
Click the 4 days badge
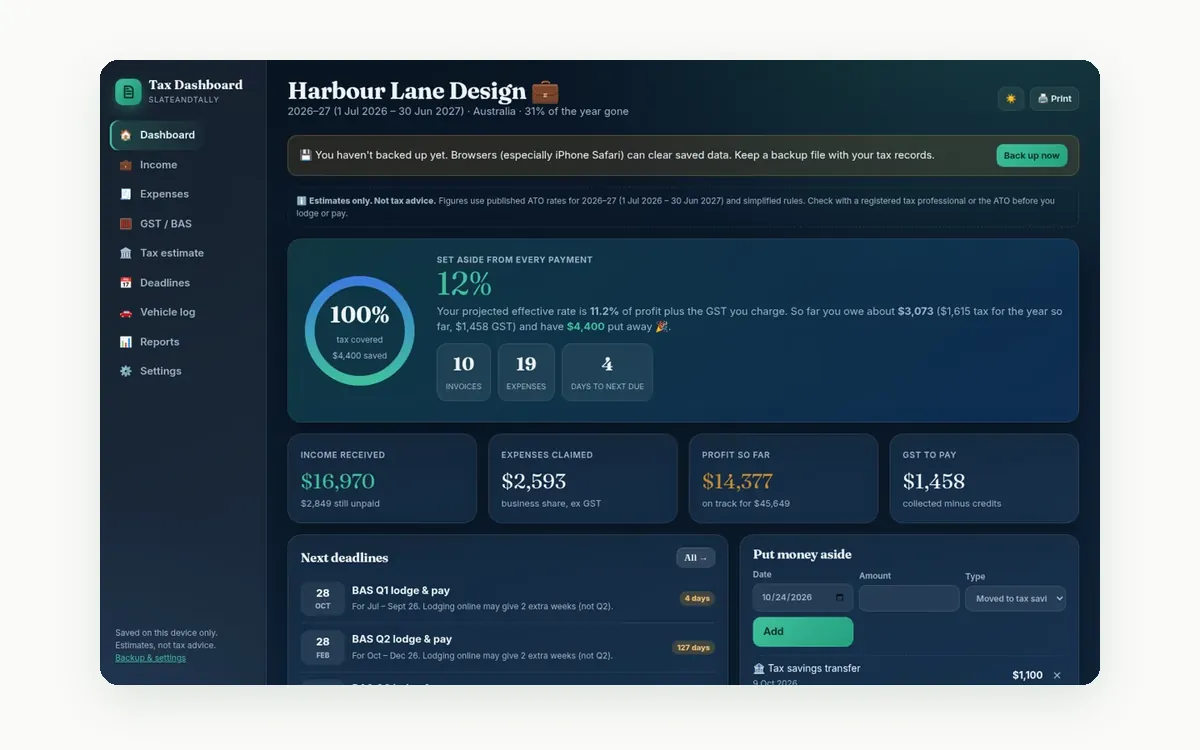pyautogui.click(x=697, y=599)
